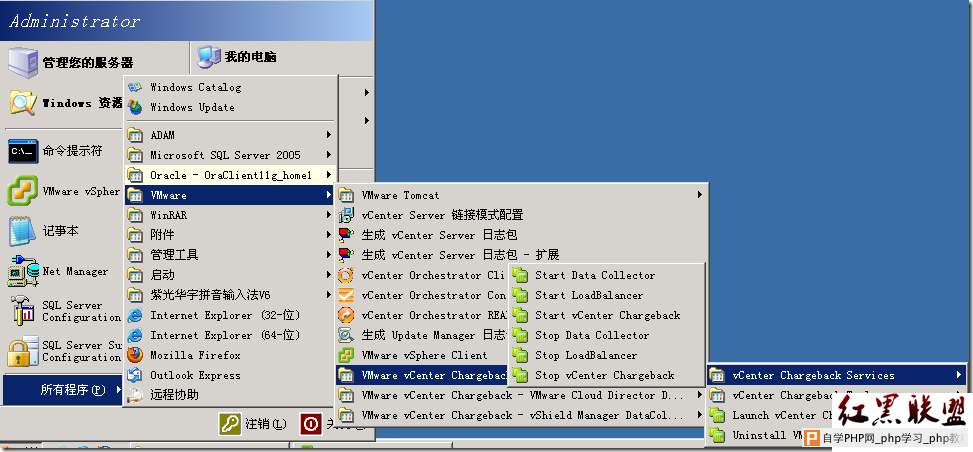Open VMware vCenter Chargeback - VMware Cloud Director entry

tap(521, 395)
